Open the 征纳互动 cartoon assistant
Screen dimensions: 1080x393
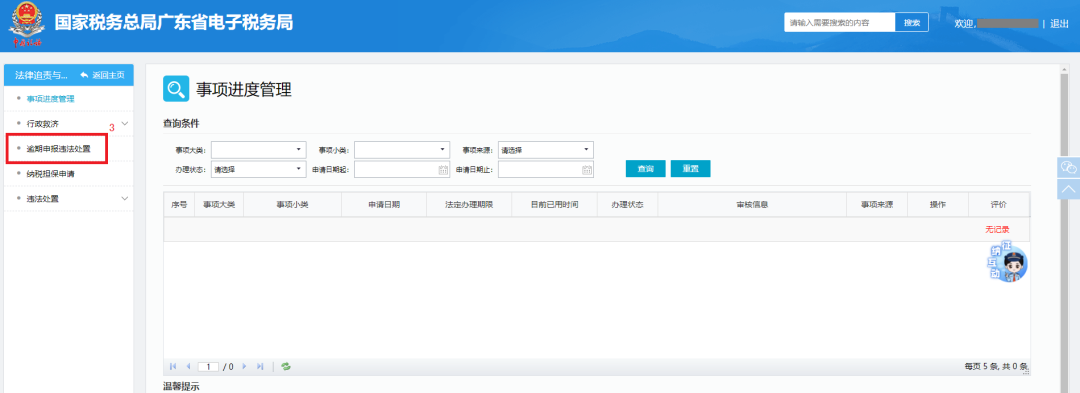pos(1008,263)
